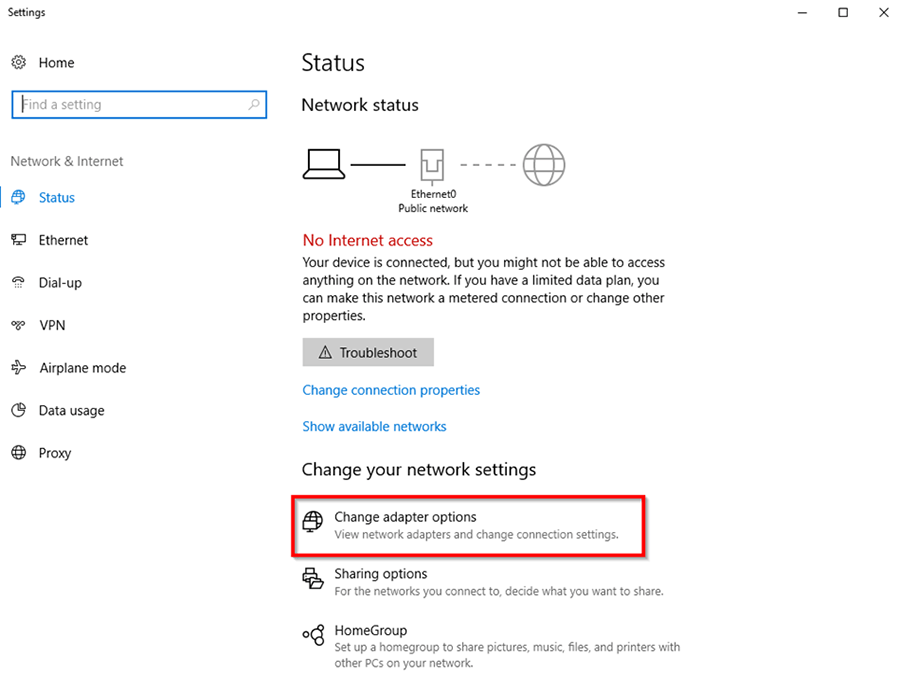The width and height of the screenshot is (900, 675).
Task: Click the search magnifier icon
Action: tap(254, 104)
